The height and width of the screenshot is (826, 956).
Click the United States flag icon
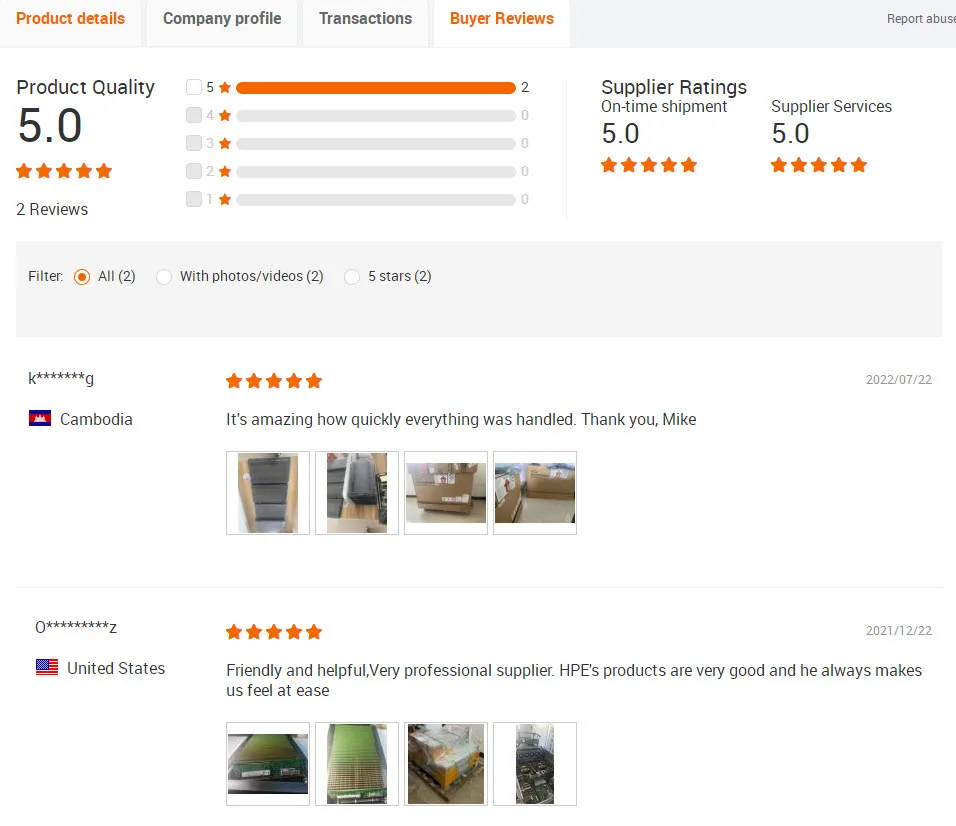pyautogui.click(x=47, y=668)
